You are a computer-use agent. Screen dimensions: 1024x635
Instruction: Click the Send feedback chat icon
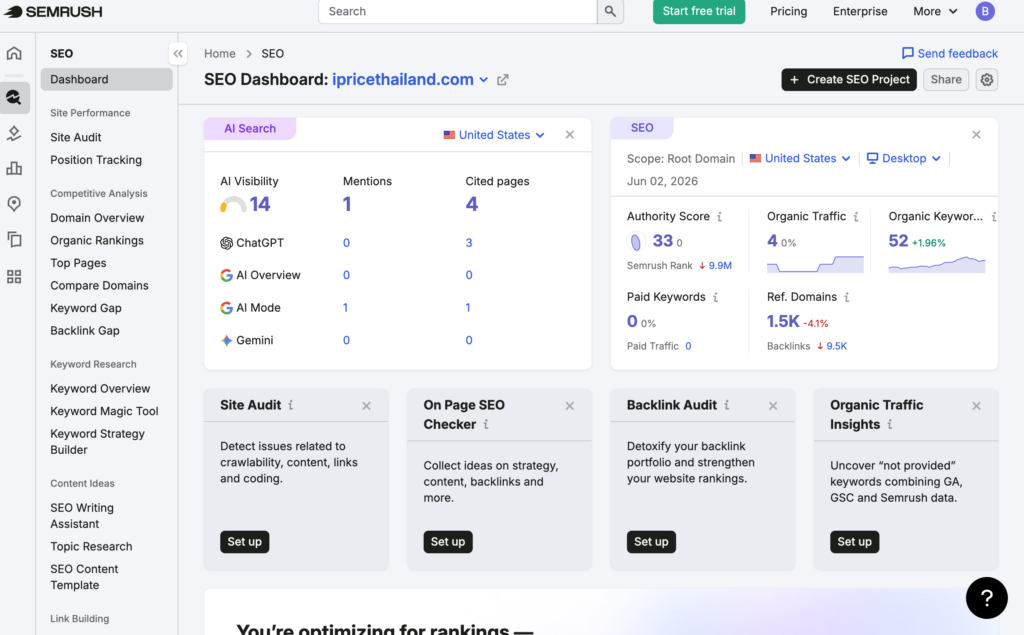coord(908,53)
